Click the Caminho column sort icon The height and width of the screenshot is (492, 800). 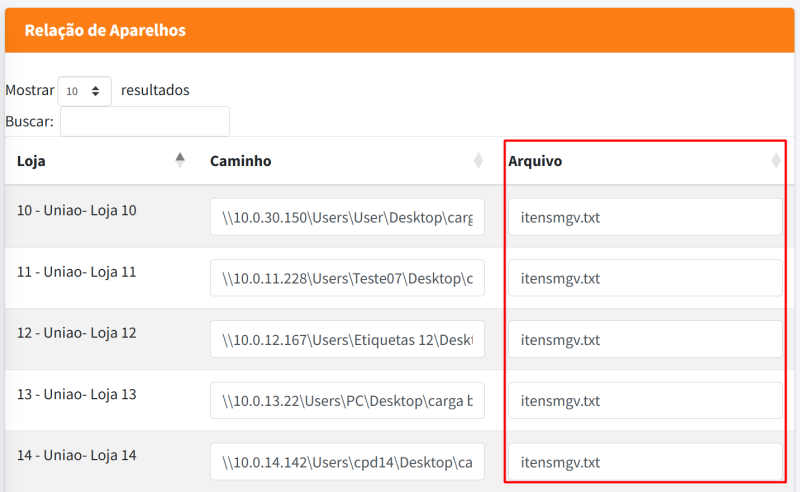pyautogui.click(x=478, y=161)
